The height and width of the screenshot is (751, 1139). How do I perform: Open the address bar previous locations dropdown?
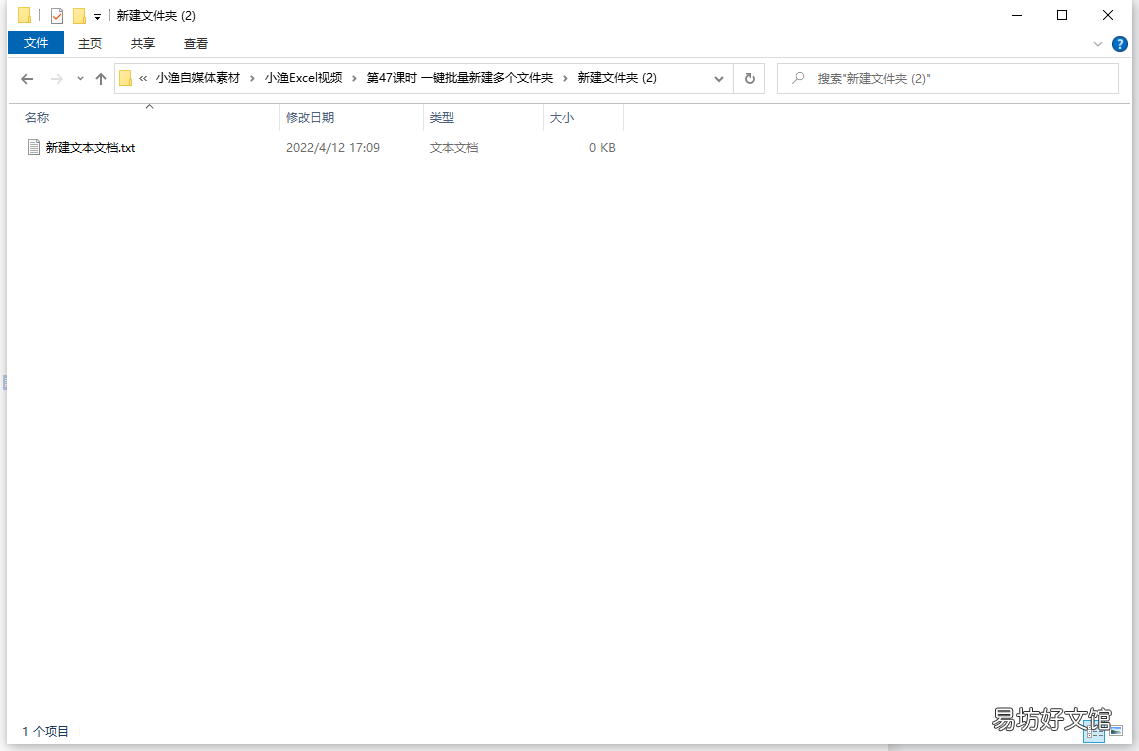[x=718, y=78]
